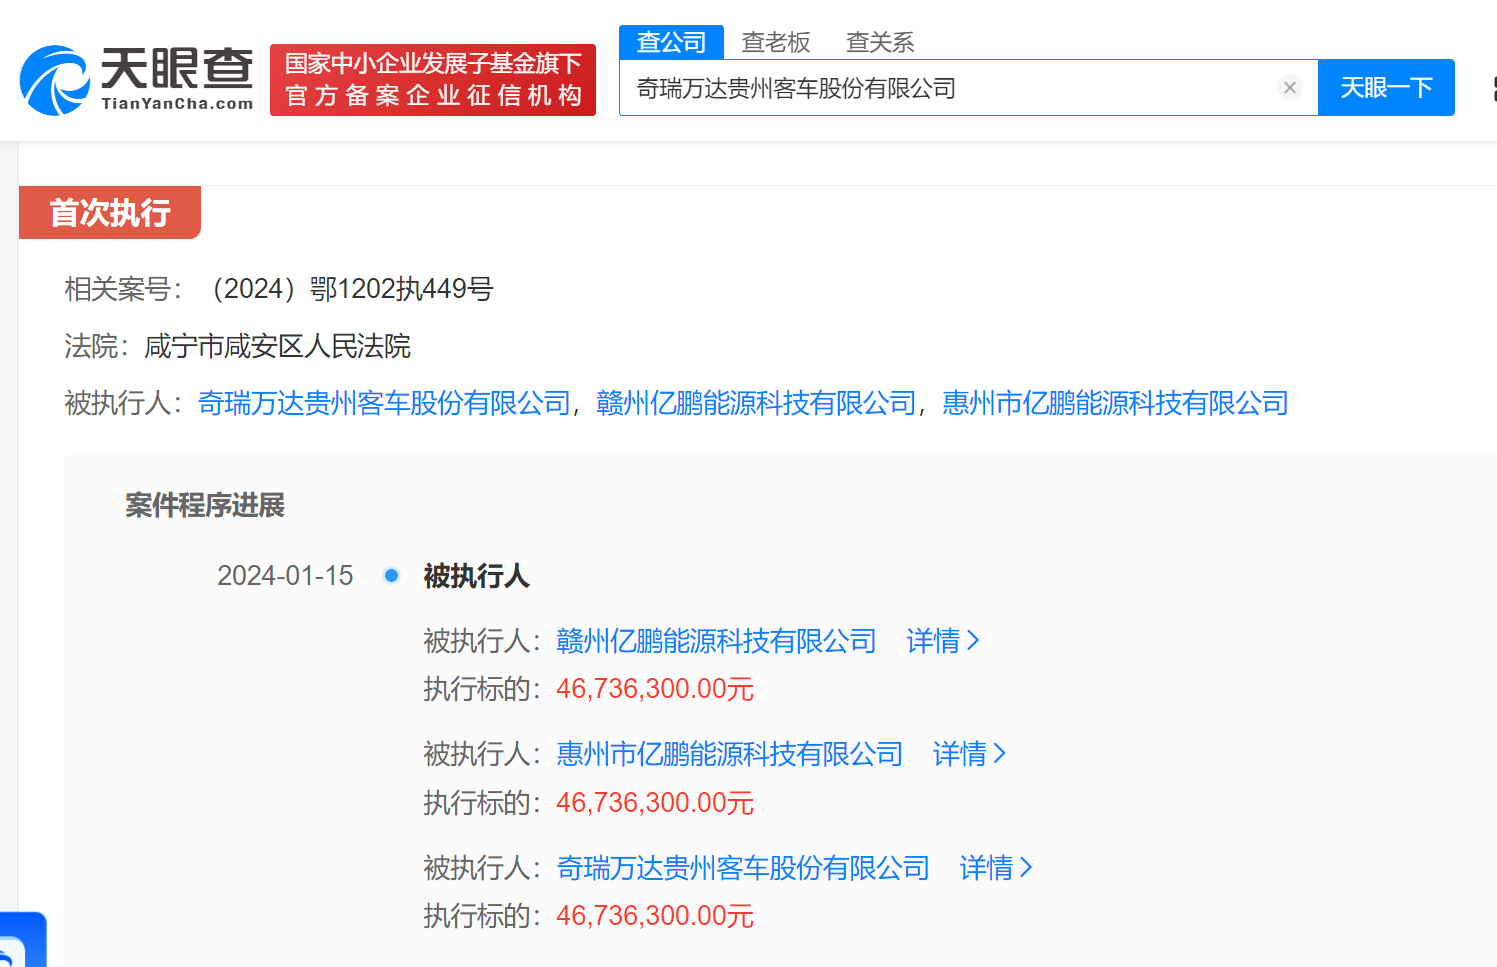Click the red 国家中小企业发展子基金旗下 banner
1497x967 pixels.
click(433, 80)
